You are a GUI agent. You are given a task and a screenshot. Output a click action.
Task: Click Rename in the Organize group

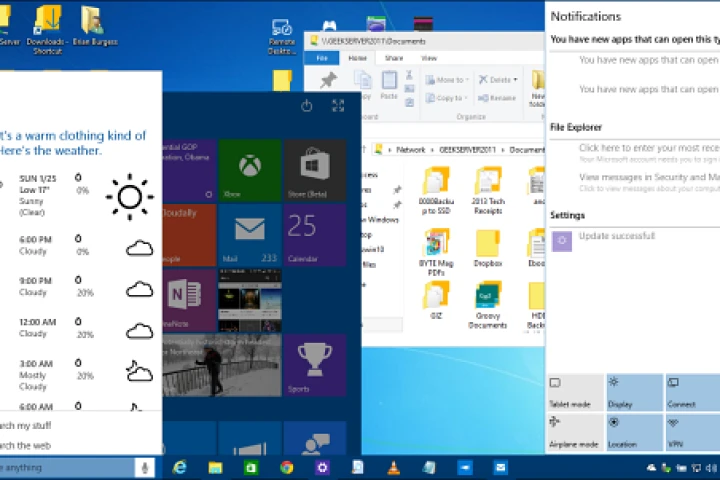tap(497, 98)
